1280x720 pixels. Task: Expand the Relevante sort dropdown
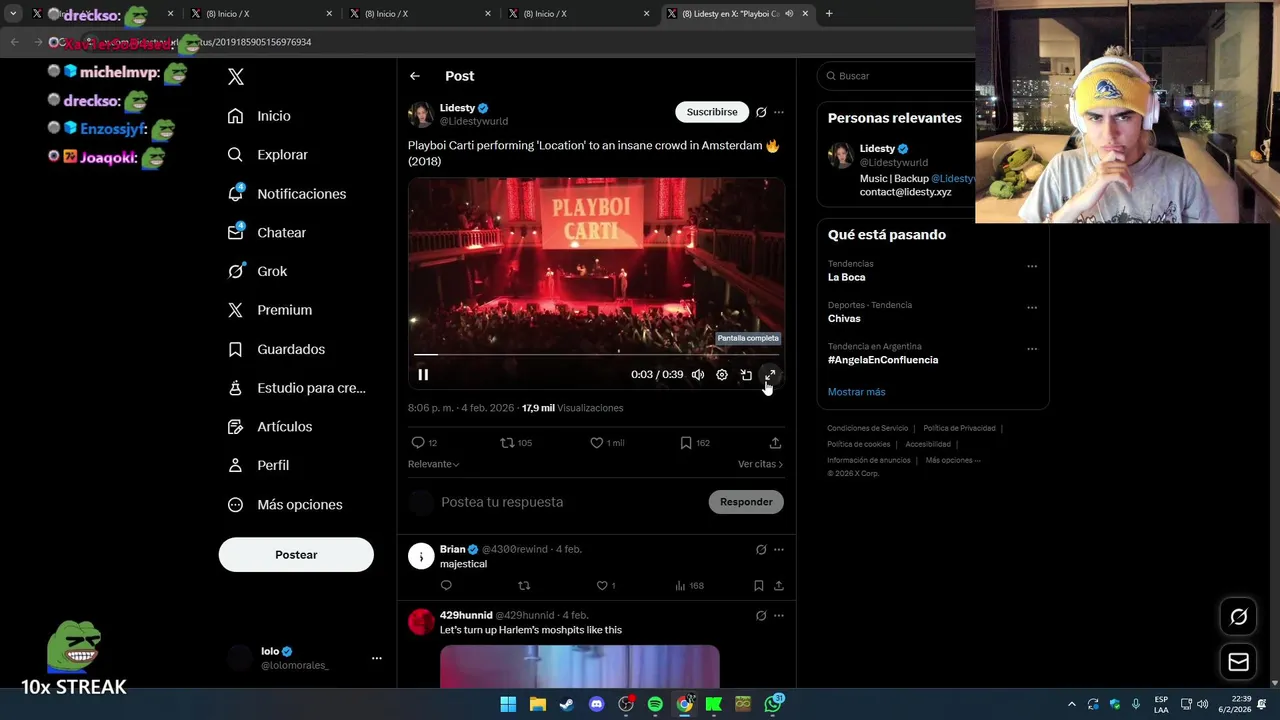click(433, 464)
